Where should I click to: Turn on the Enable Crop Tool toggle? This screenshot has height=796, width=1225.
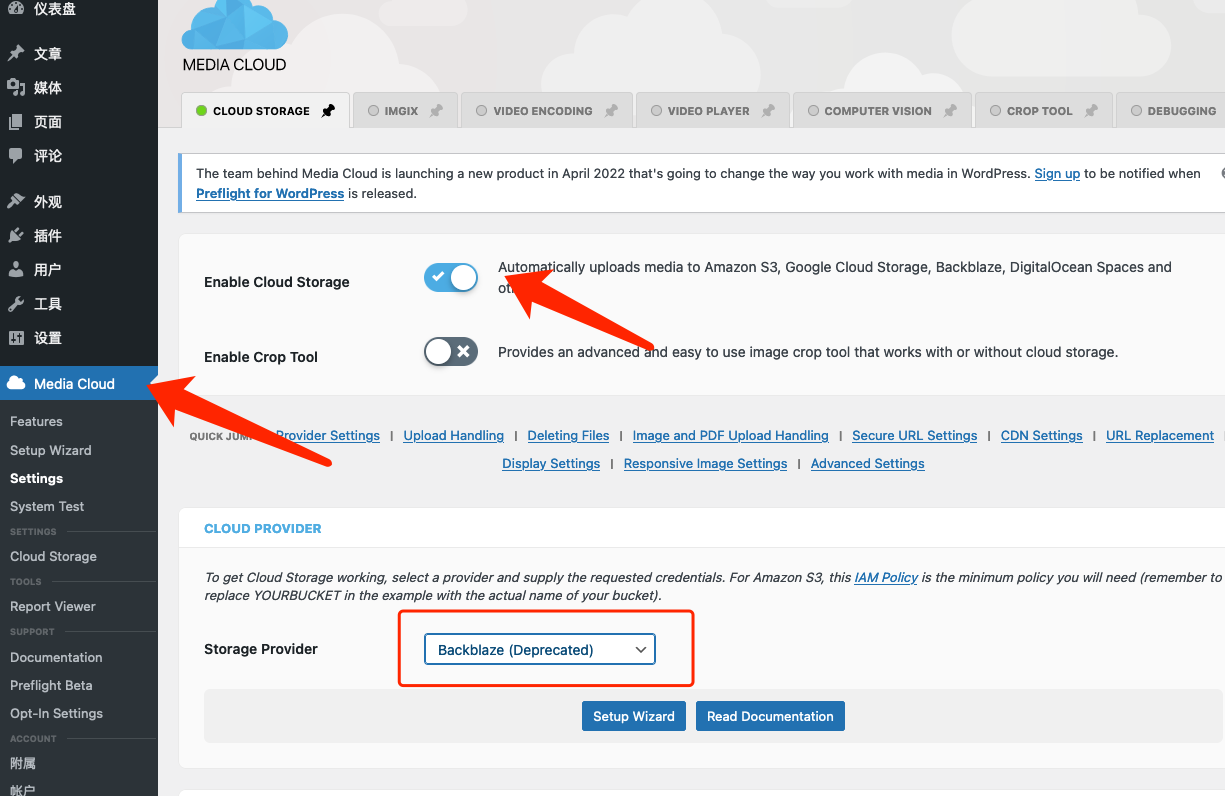coord(451,352)
